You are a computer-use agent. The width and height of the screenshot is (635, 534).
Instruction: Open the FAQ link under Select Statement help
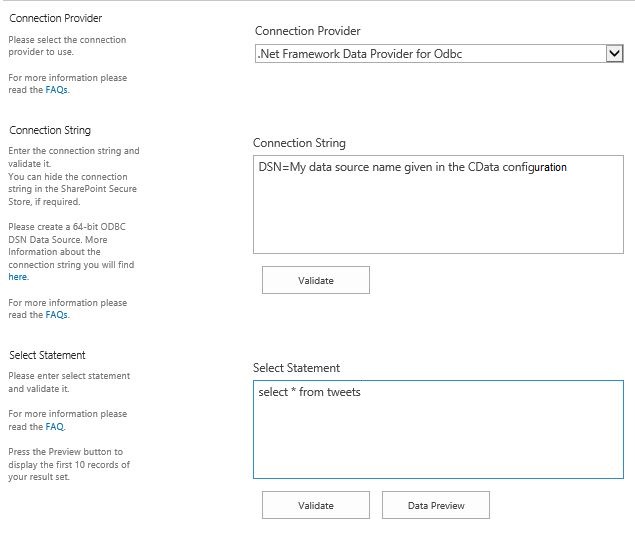click(x=55, y=426)
